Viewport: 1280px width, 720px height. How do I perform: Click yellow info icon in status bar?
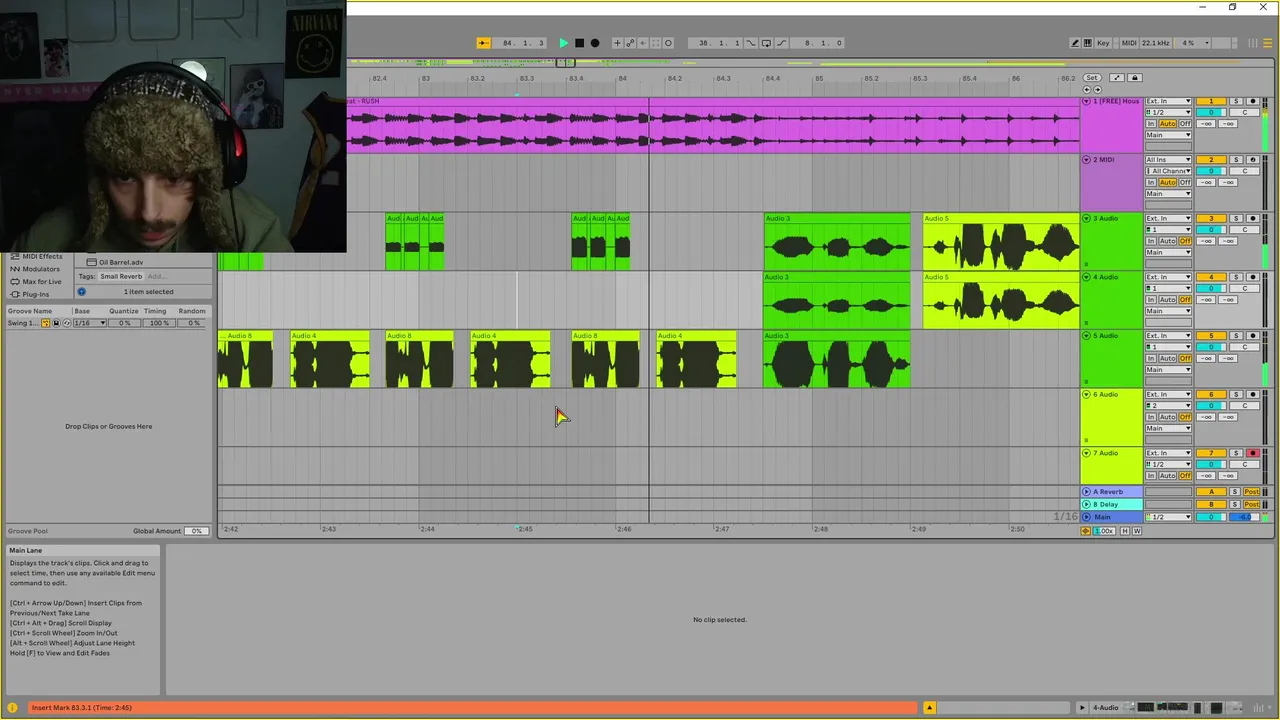[13, 708]
